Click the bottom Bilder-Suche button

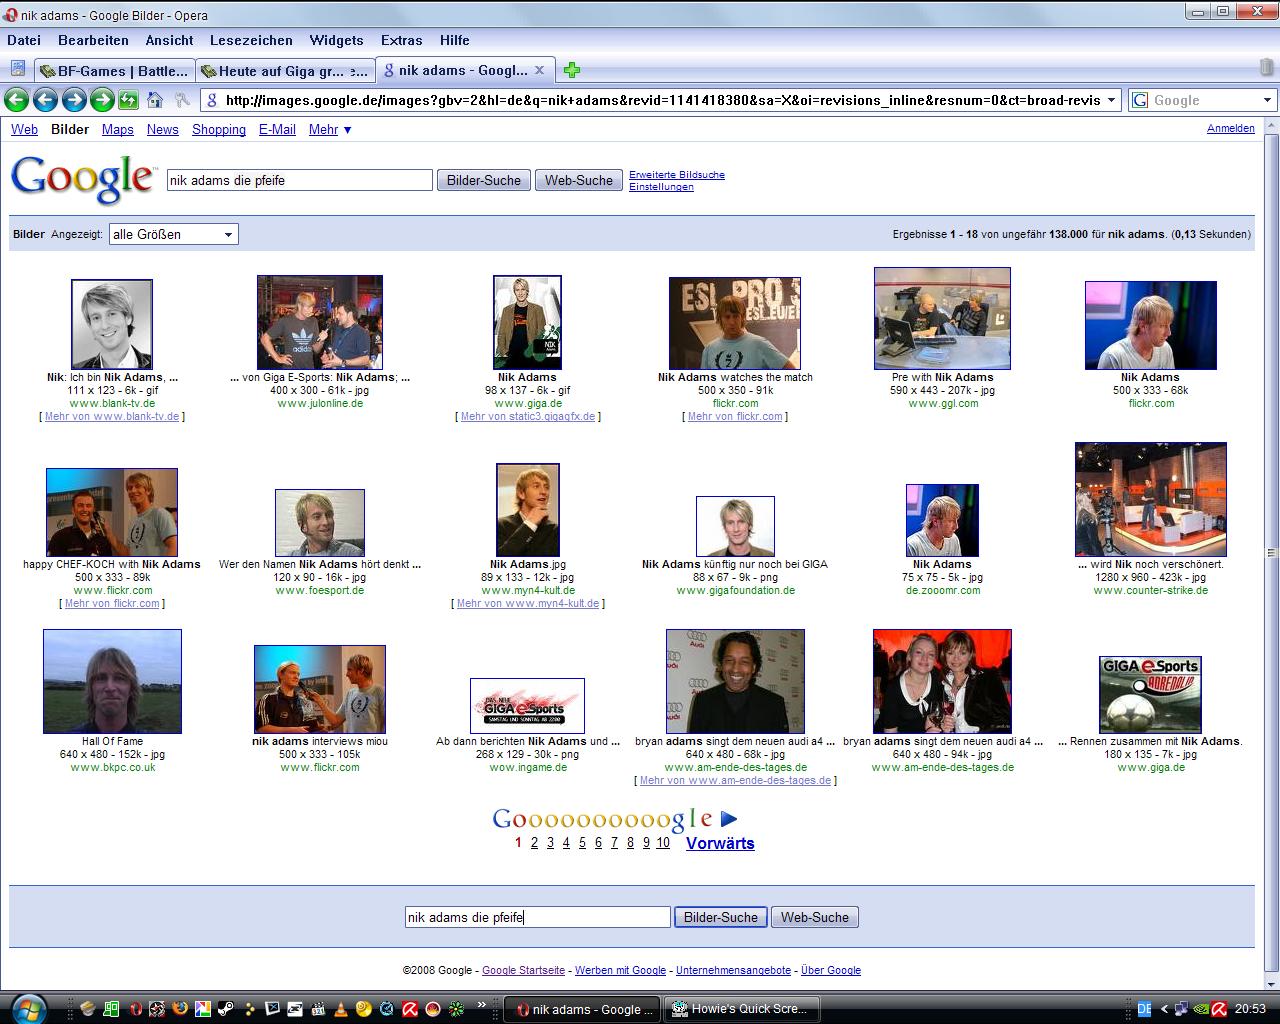pyautogui.click(x=721, y=917)
